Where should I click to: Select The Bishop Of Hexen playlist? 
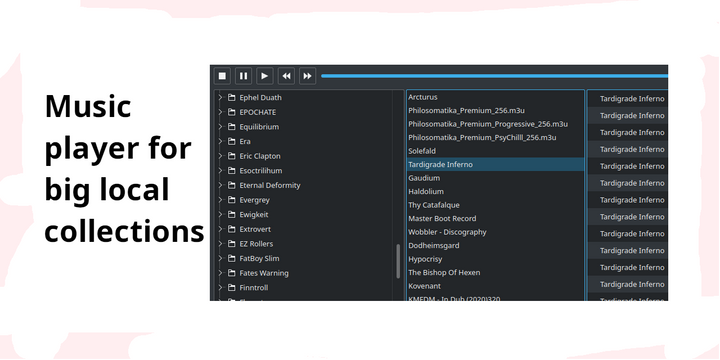[495, 272]
